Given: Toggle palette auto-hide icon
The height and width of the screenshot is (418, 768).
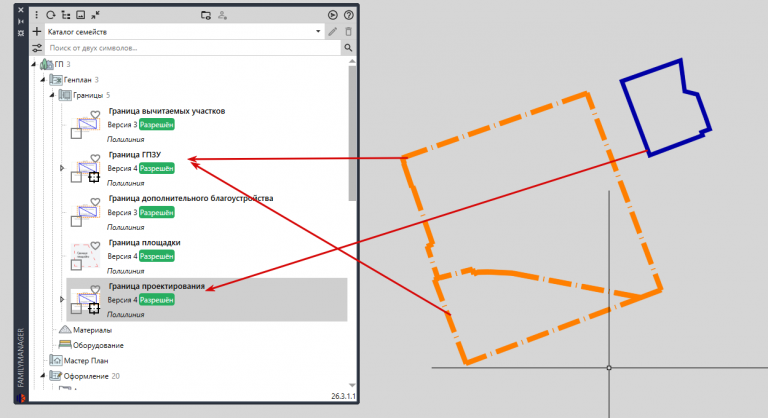Looking at the screenshot, I should [21, 22].
